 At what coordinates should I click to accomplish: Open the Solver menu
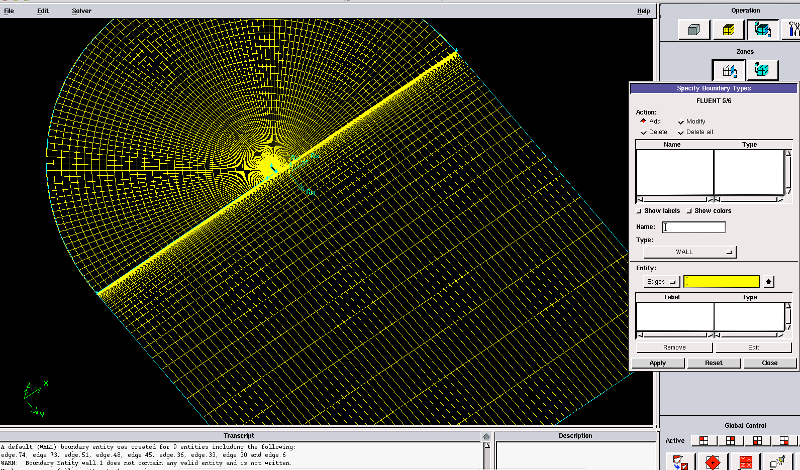tap(81, 11)
